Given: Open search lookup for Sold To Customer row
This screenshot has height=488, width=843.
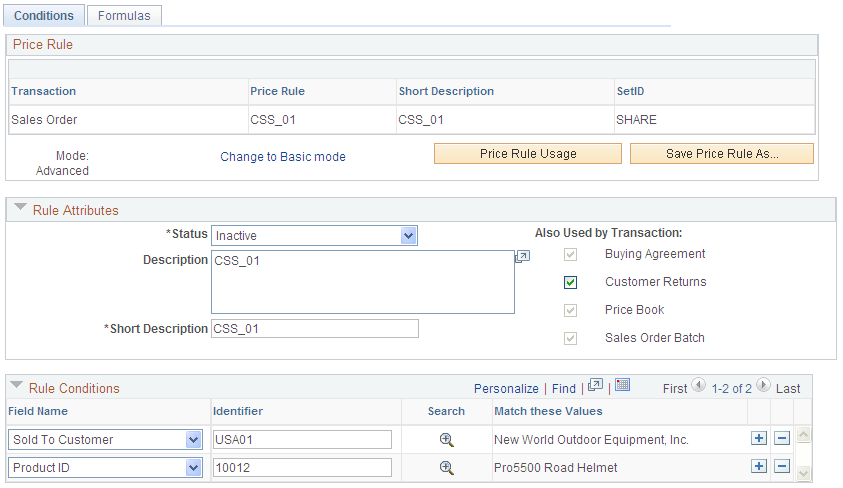Looking at the screenshot, I should tap(447, 440).
